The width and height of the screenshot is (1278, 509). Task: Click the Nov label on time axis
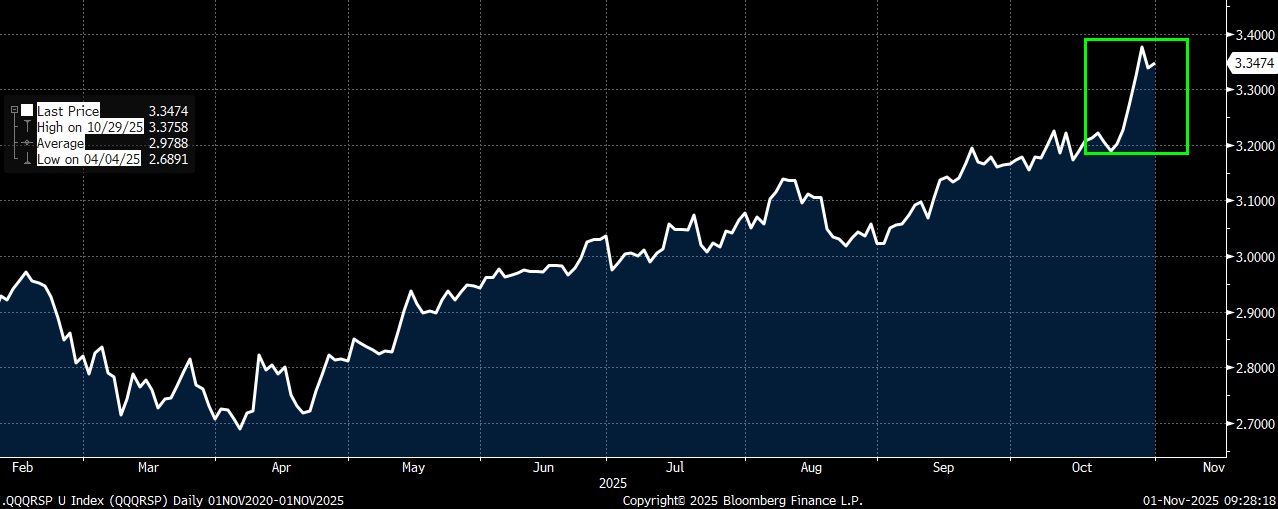pos(1213,467)
